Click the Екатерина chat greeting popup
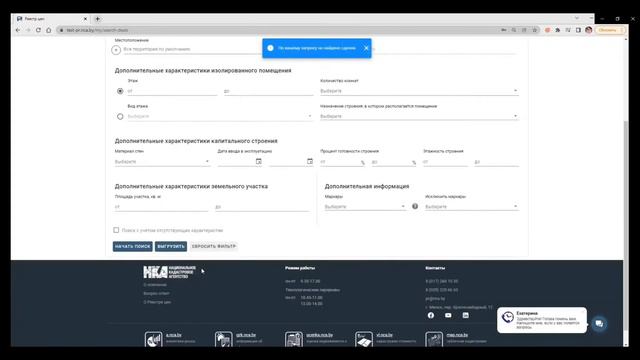640x360 pixels. click(542, 320)
